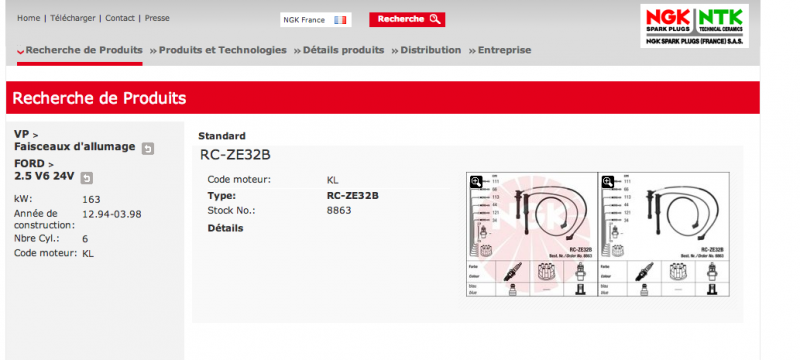
Task: Reset the Faisceaux d'allumage selection icon
Action: coord(147,148)
